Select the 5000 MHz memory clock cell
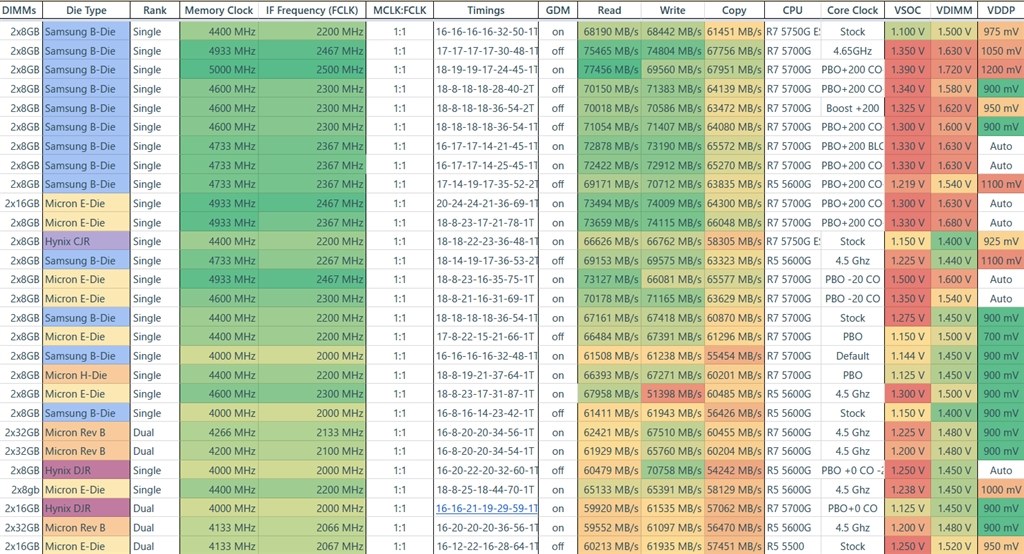The height and width of the screenshot is (554, 1024). pos(219,69)
